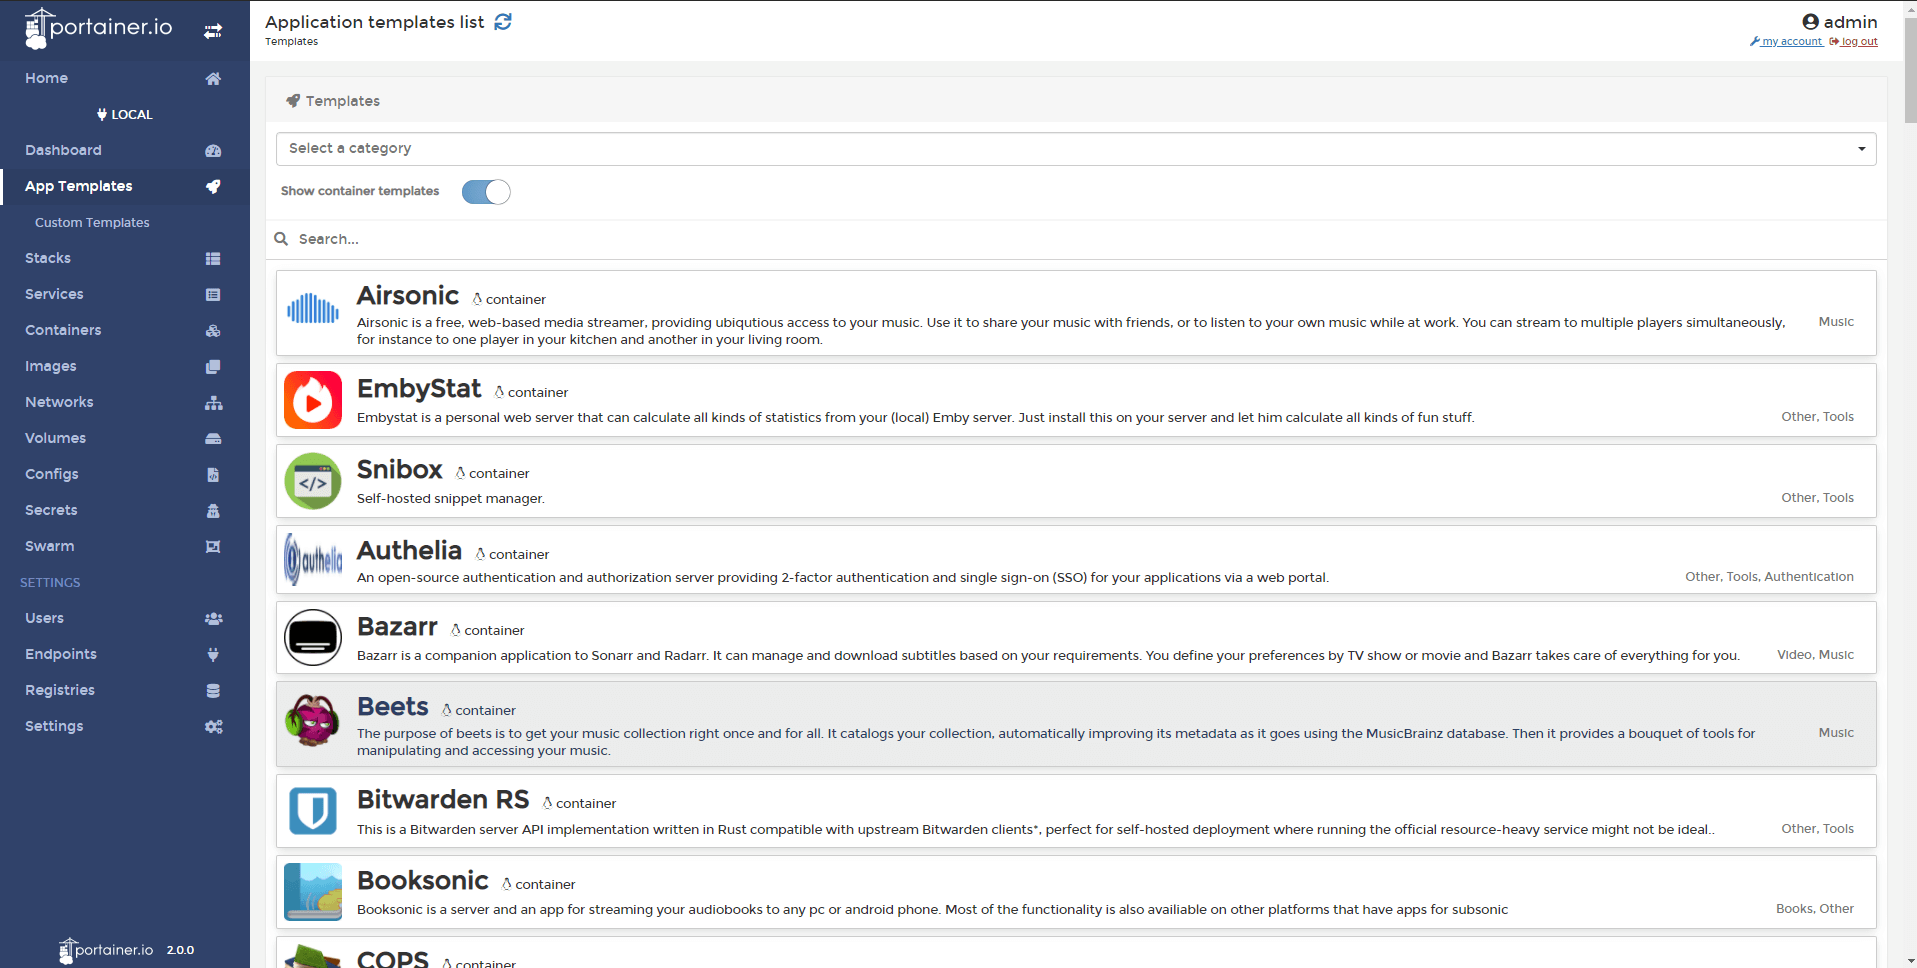Click the Authelia categories text
Viewport: 1917px width, 968px height.
click(1769, 577)
